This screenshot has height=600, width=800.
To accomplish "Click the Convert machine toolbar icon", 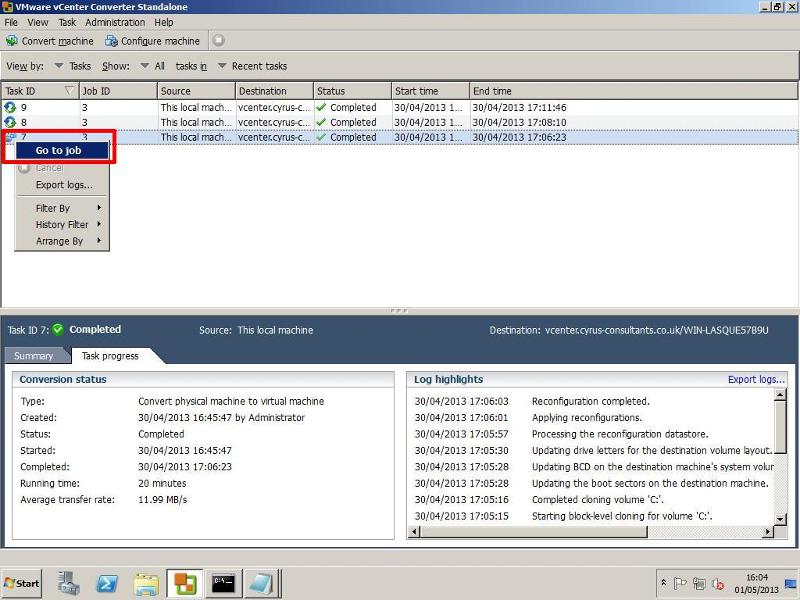I will click(x=11, y=41).
